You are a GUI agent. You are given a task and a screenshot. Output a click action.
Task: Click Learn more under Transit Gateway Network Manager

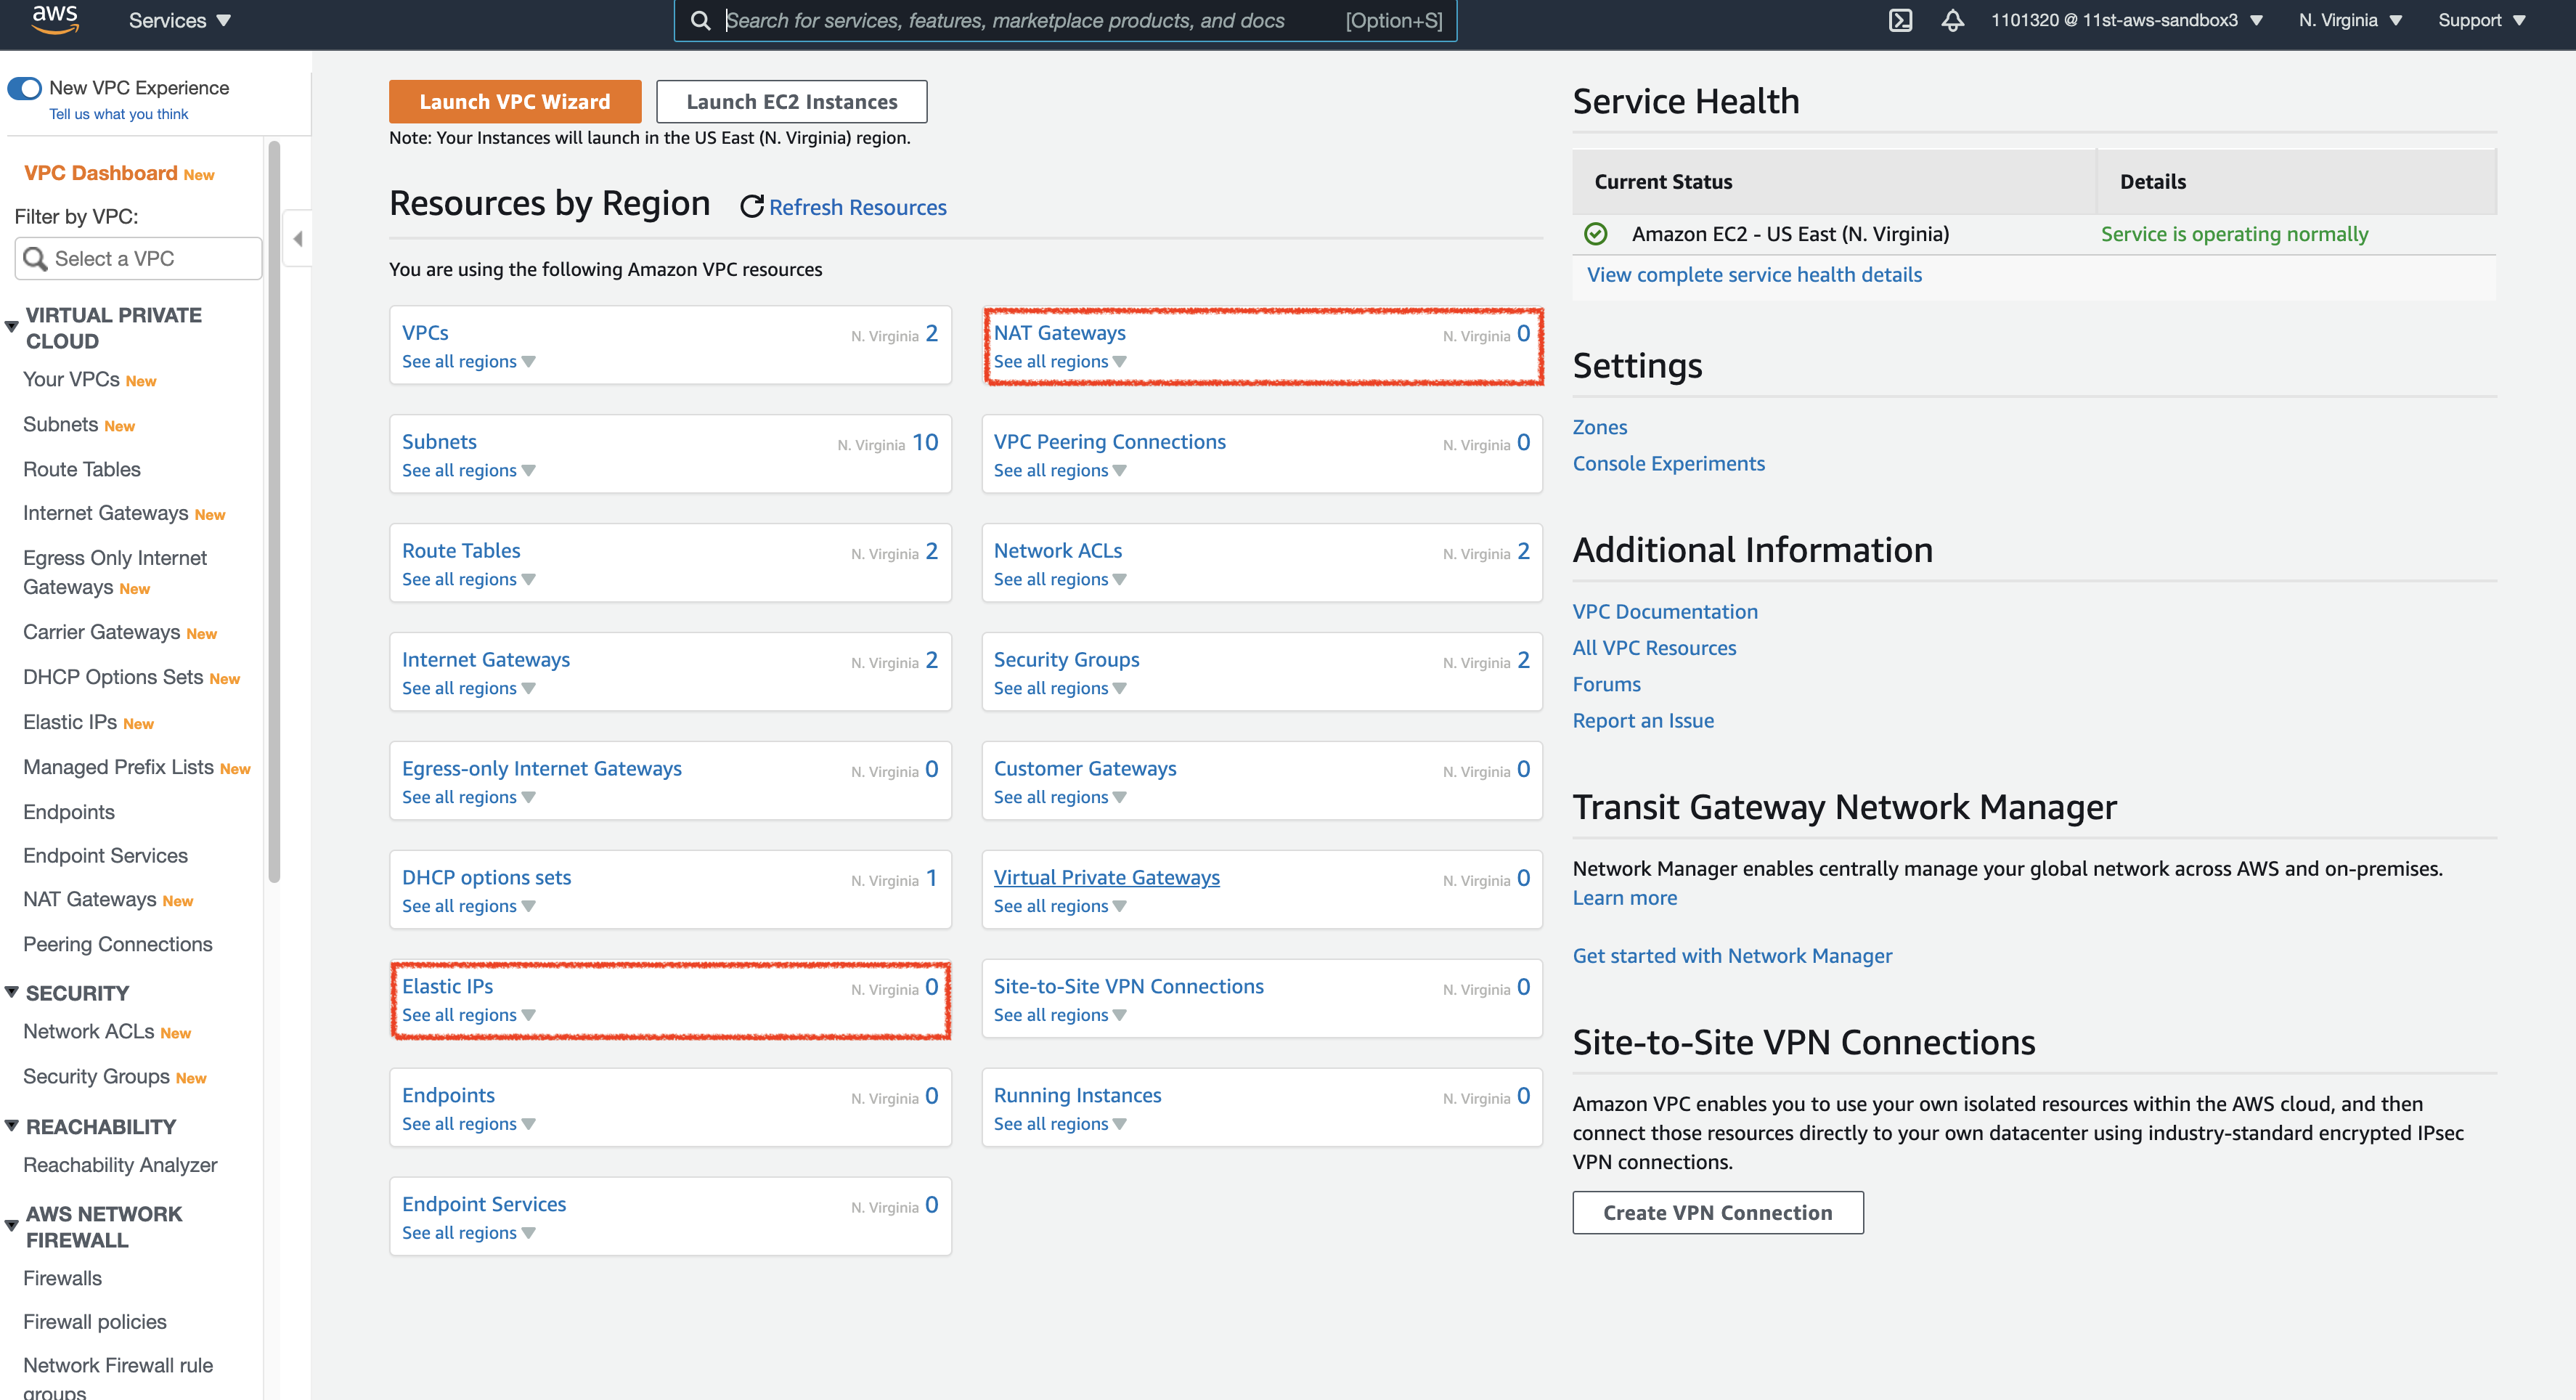pos(1624,898)
